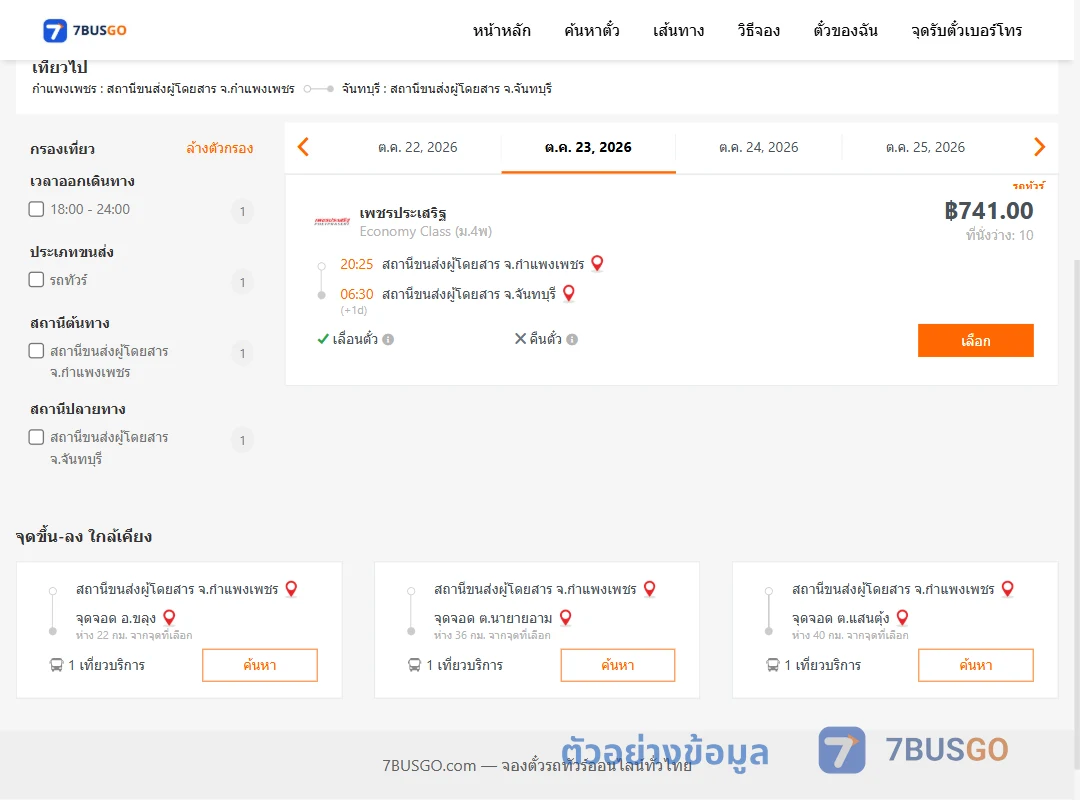Click ที่นั่งว่าง: 10 seats text
The width and height of the screenshot is (1080, 800).
[x=999, y=235]
